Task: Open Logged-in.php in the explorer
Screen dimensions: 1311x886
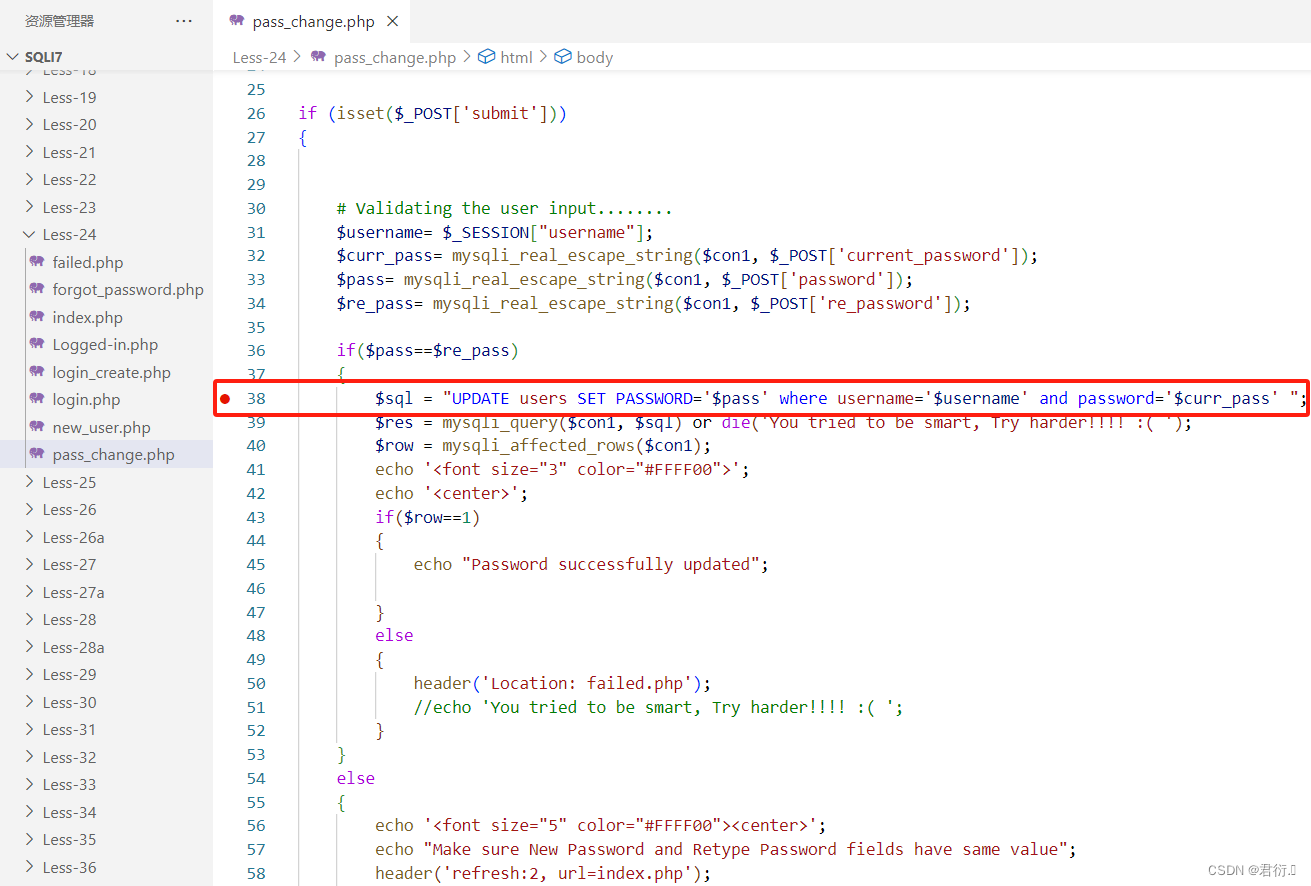Action: click(105, 345)
